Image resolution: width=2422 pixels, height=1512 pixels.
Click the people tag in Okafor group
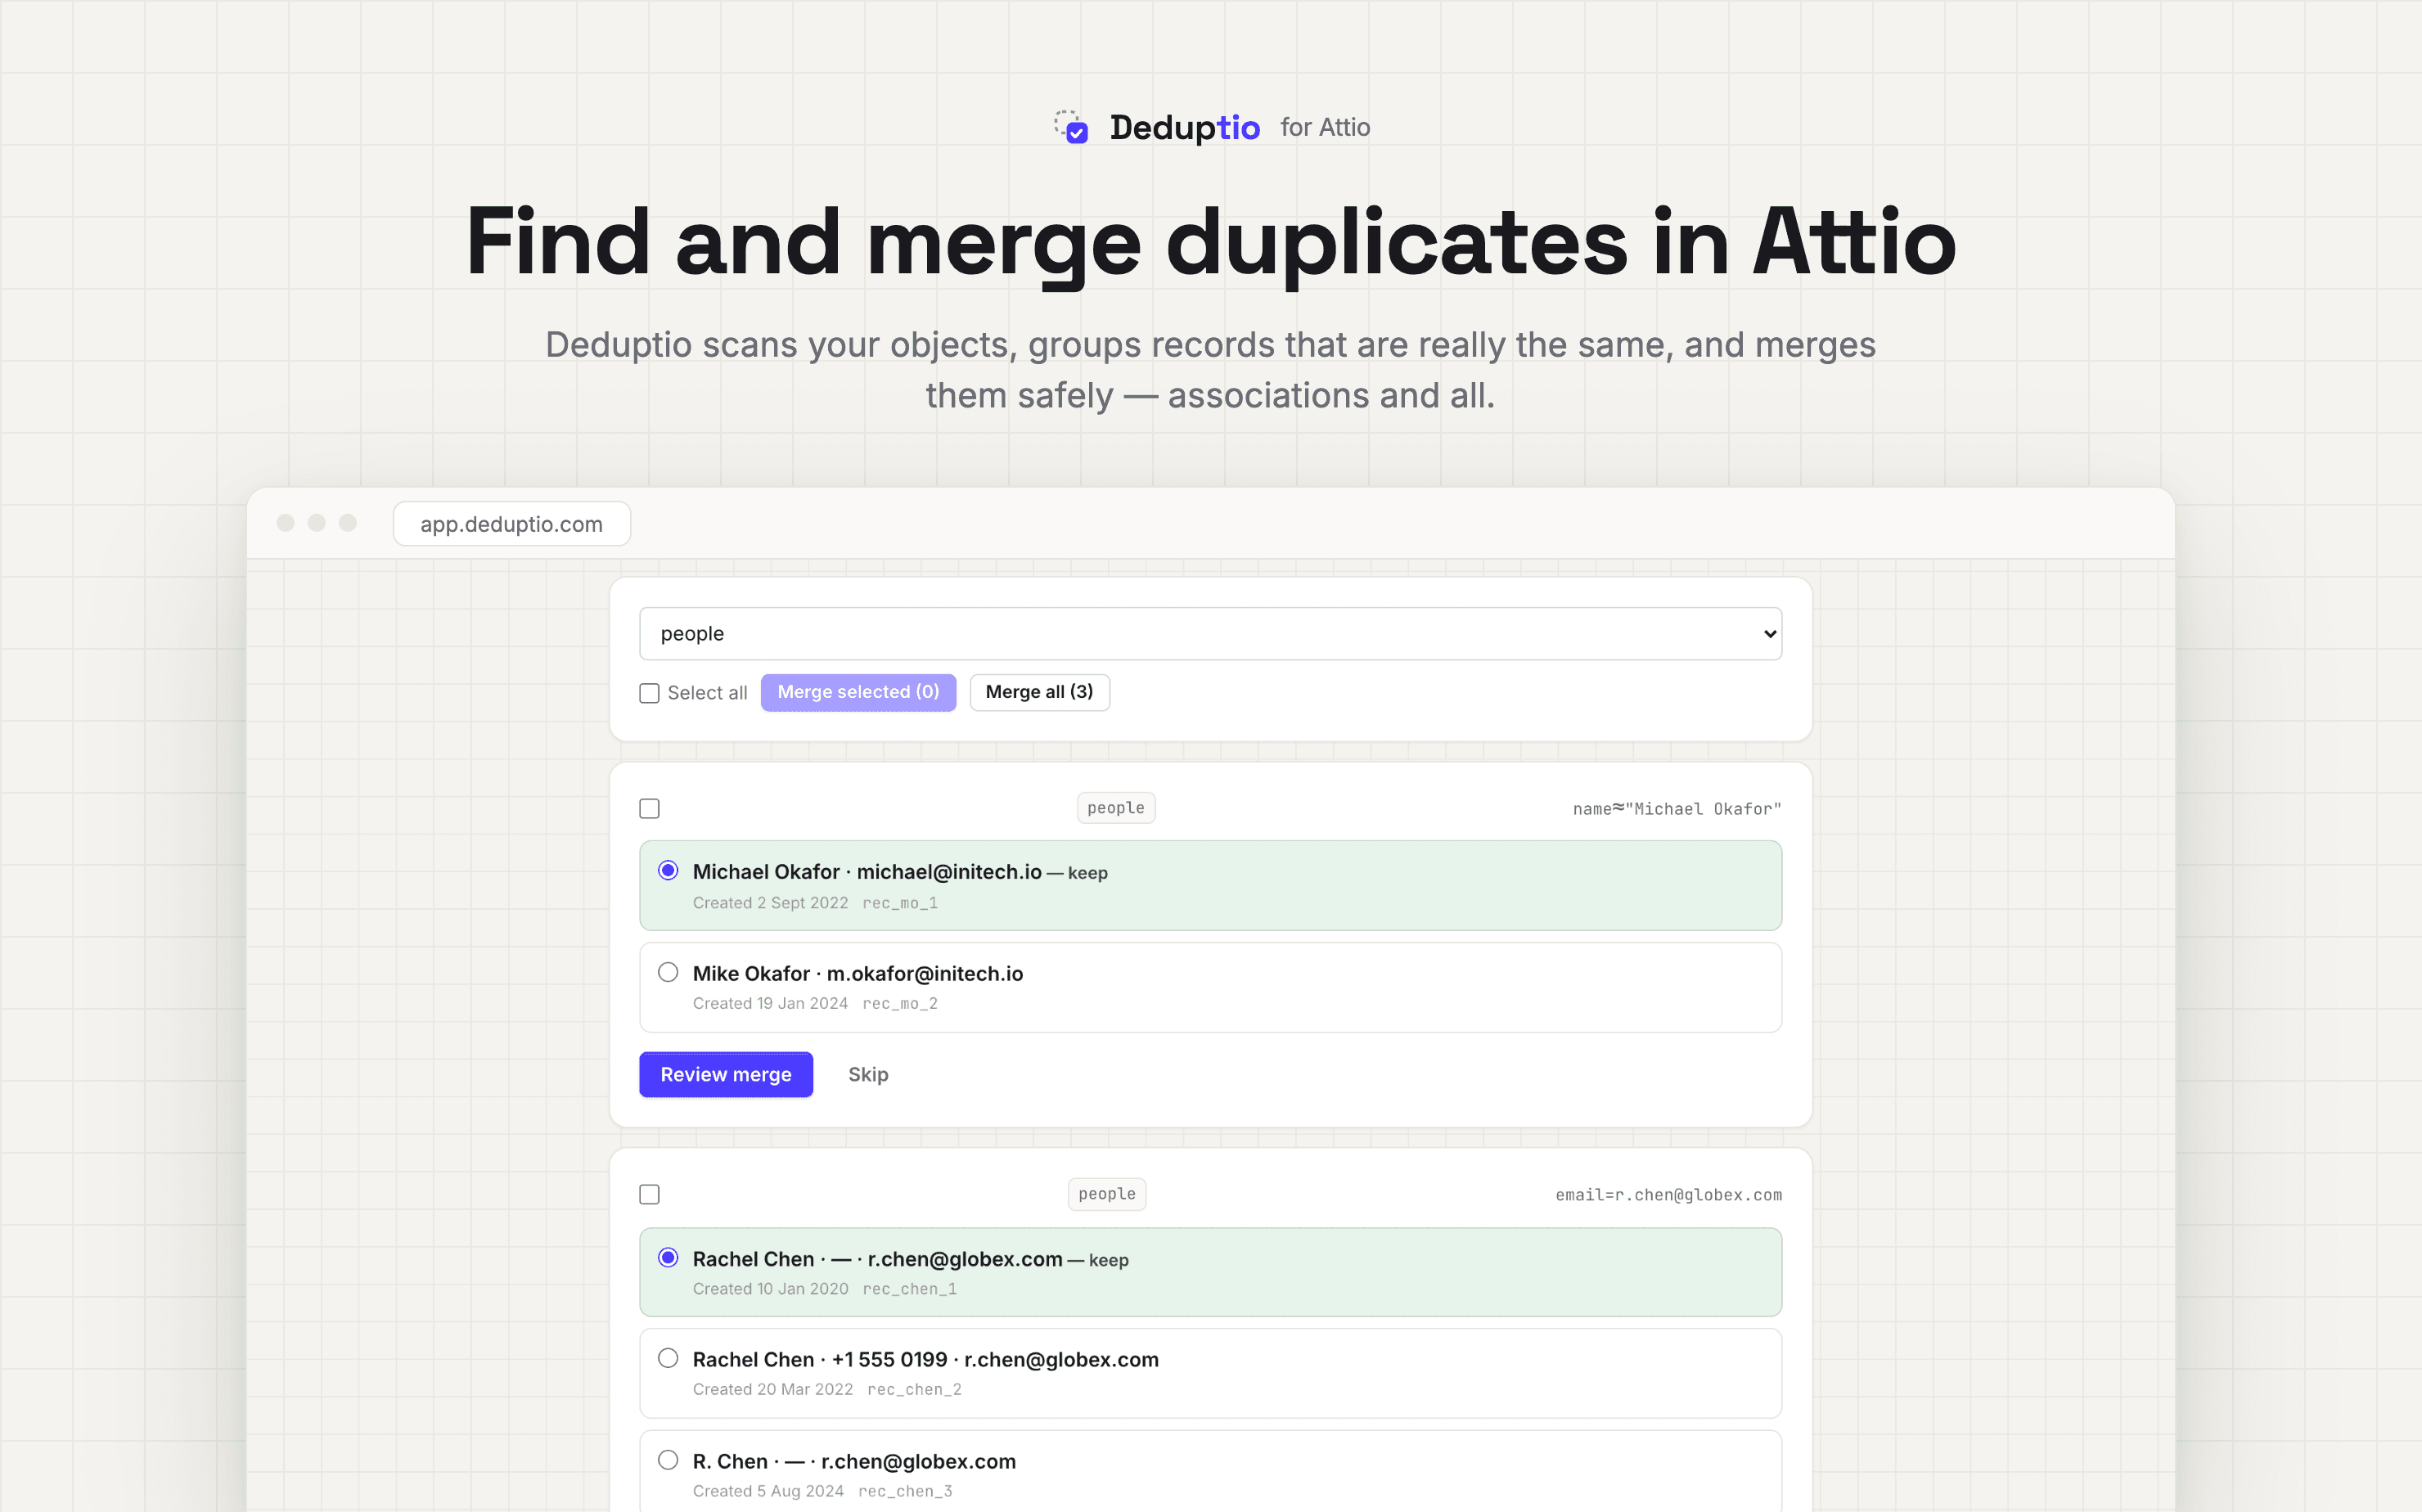point(1116,808)
